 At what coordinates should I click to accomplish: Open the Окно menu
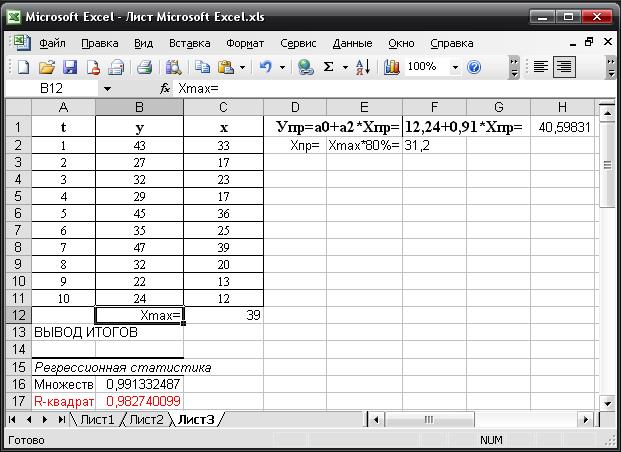pos(401,43)
